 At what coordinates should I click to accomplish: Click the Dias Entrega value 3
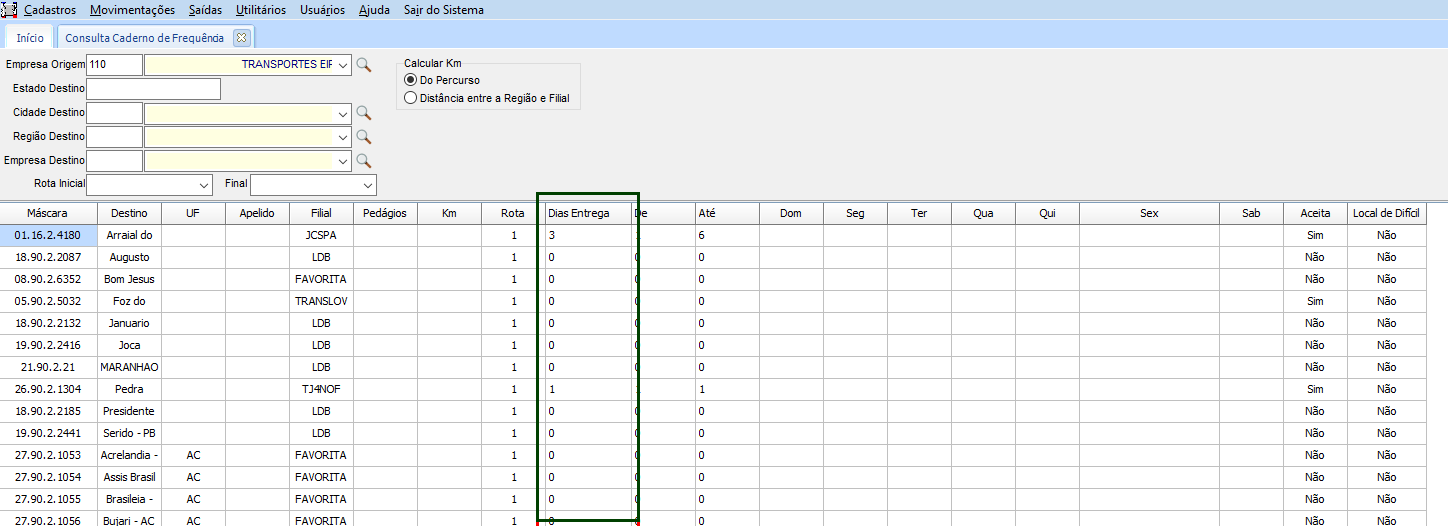588,235
